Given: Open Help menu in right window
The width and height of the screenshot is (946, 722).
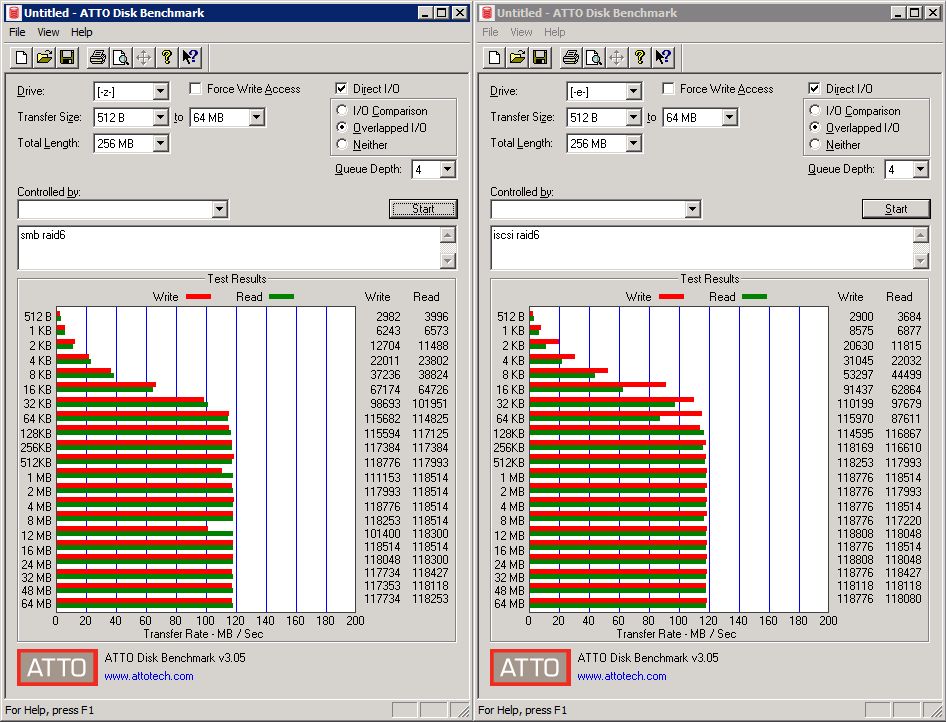Looking at the screenshot, I should pyautogui.click(x=554, y=32).
